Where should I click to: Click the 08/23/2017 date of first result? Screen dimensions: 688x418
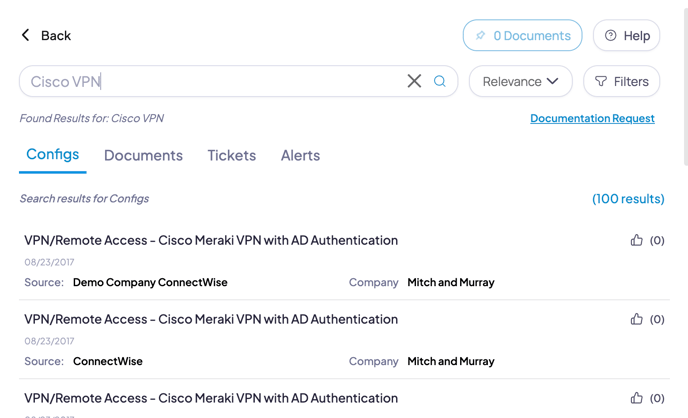click(x=49, y=262)
